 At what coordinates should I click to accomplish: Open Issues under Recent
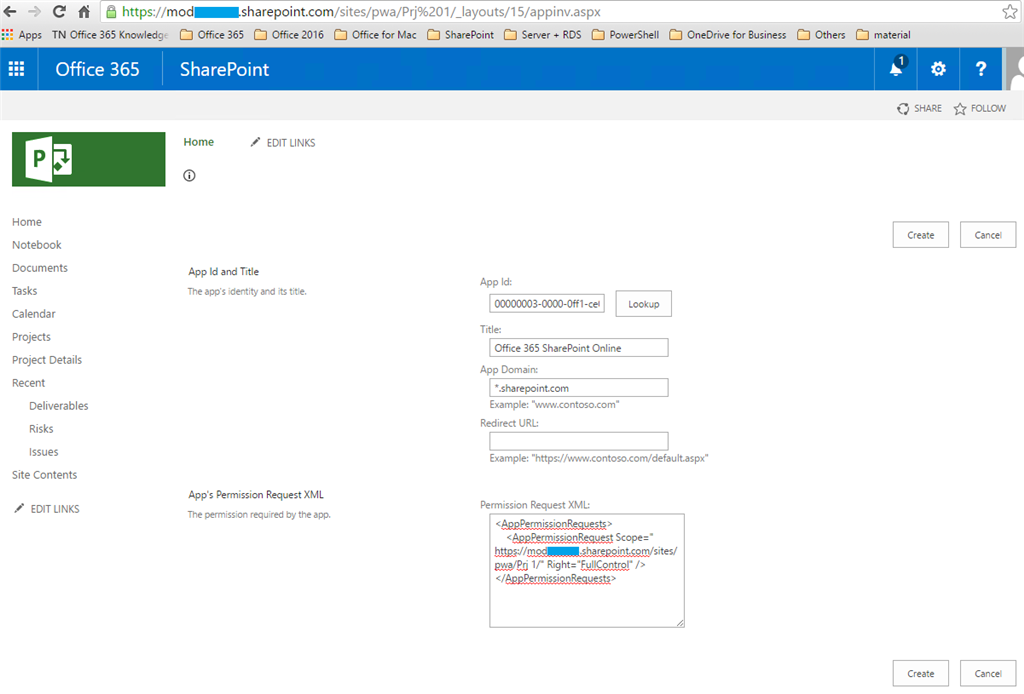pos(44,452)
